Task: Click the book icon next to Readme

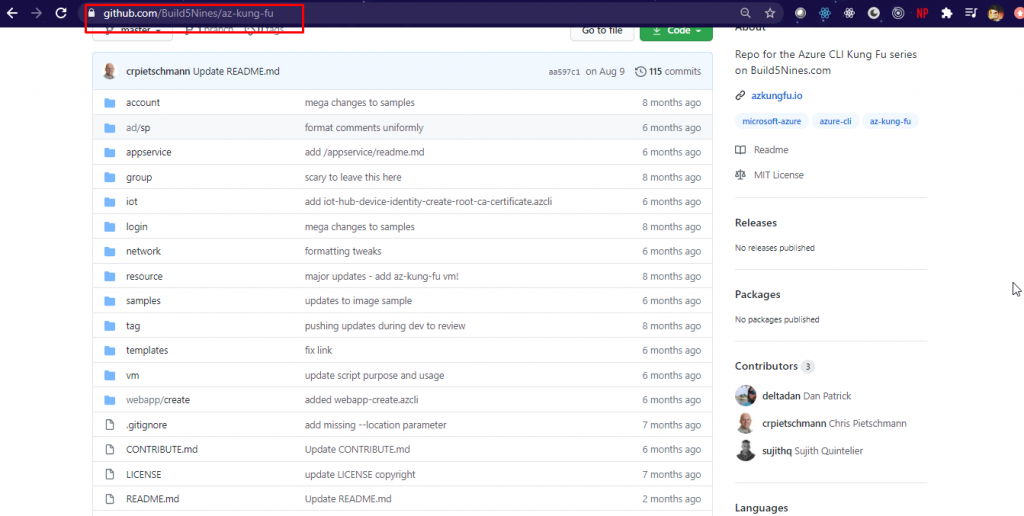Action: (741, 150)
